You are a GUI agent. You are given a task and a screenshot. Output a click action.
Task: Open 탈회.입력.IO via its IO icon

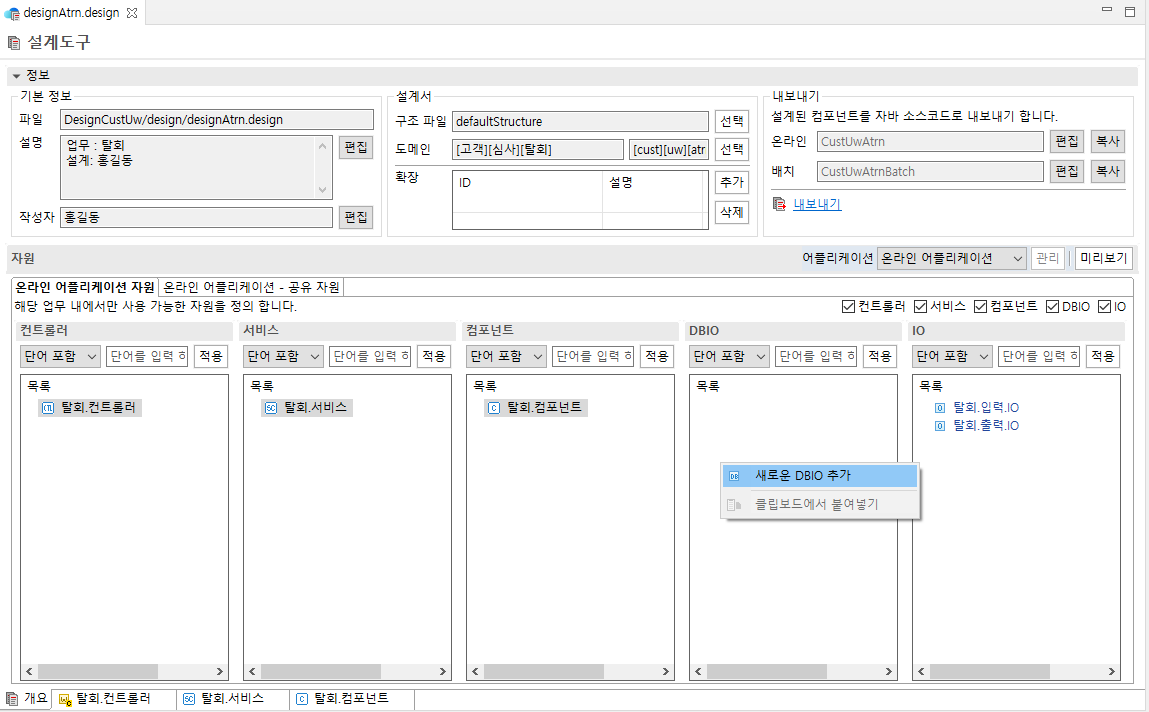[938, 407]
